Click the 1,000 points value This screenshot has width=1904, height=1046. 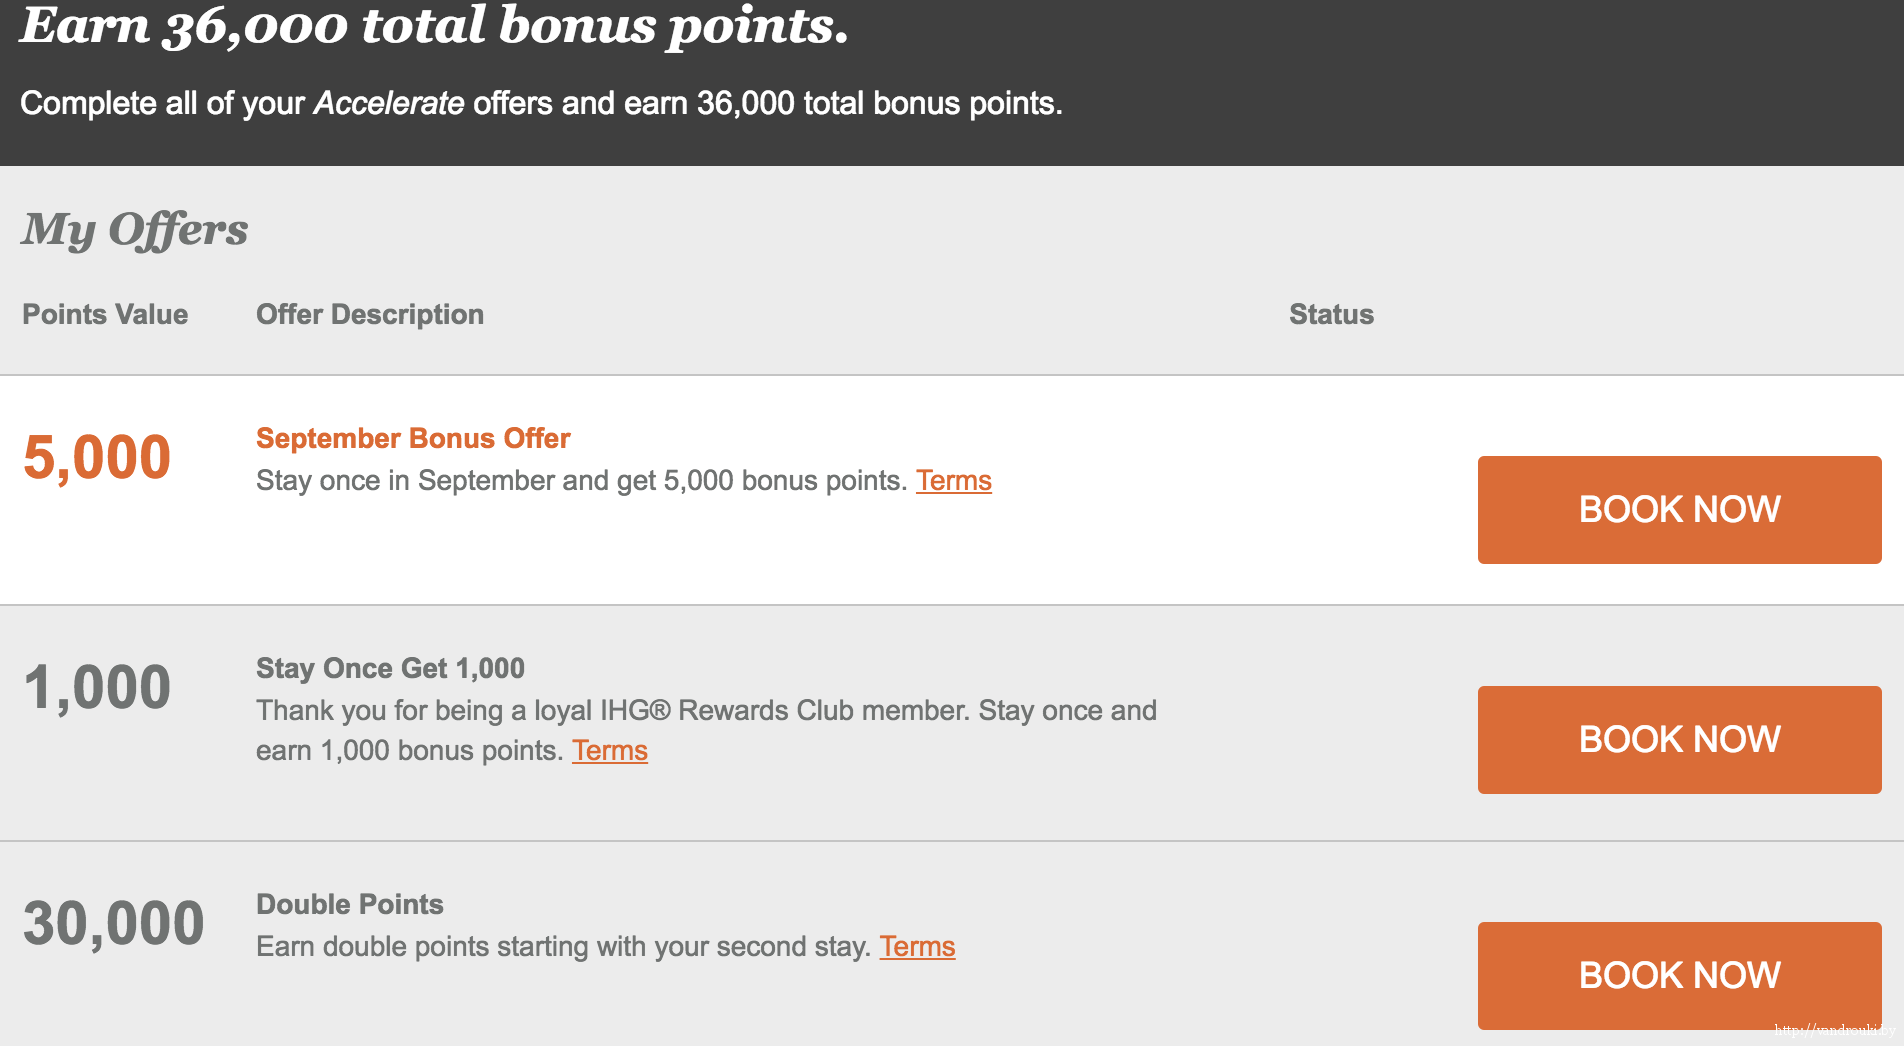click(97, 688)
